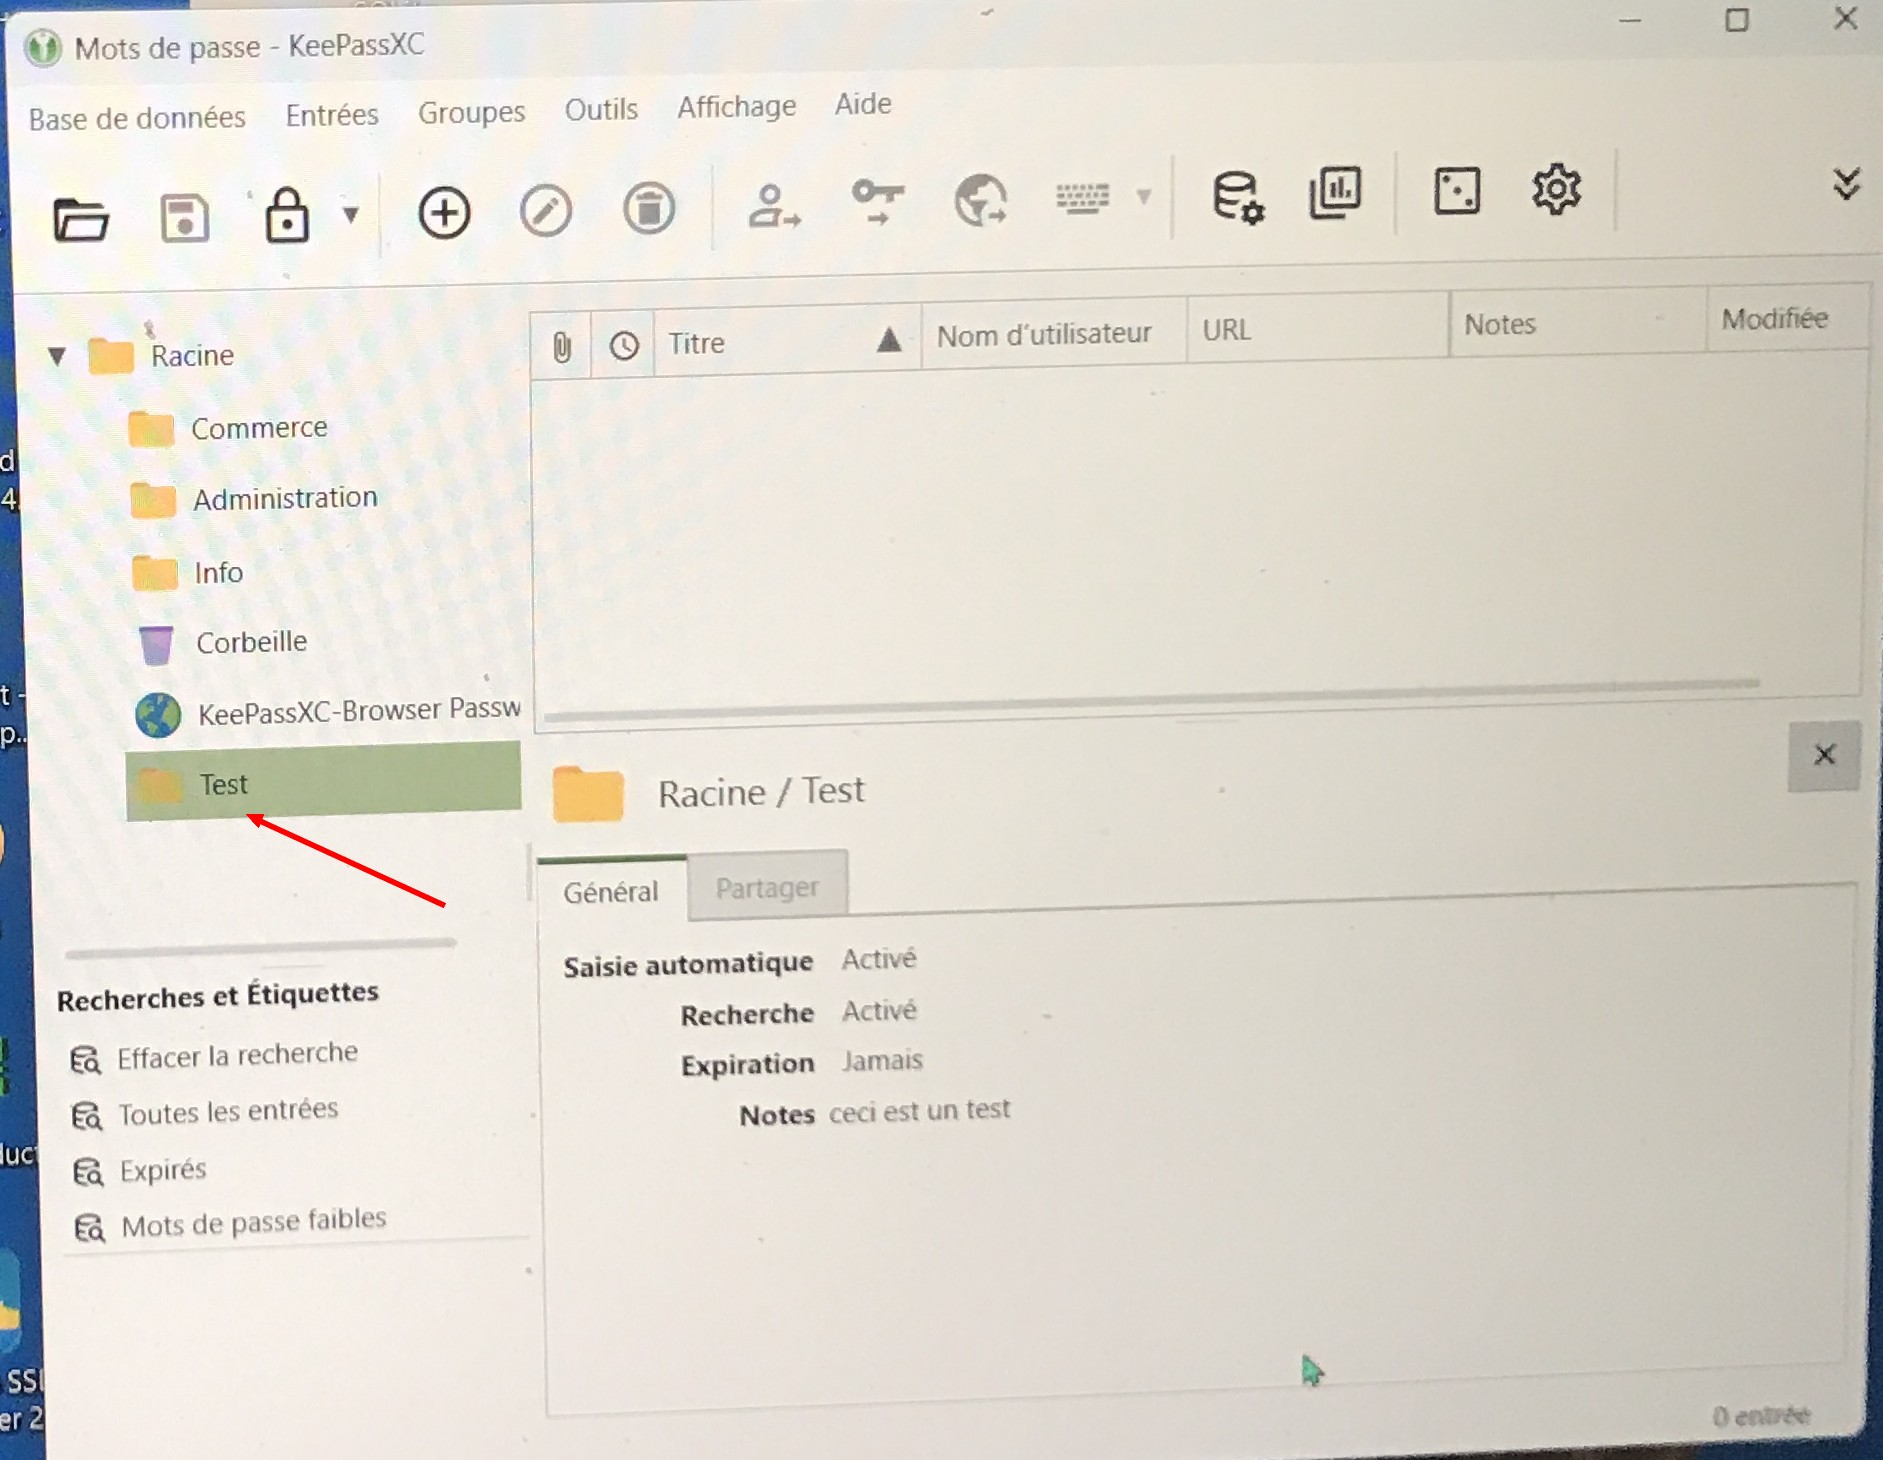Open database settings icon

(1237, 196)
